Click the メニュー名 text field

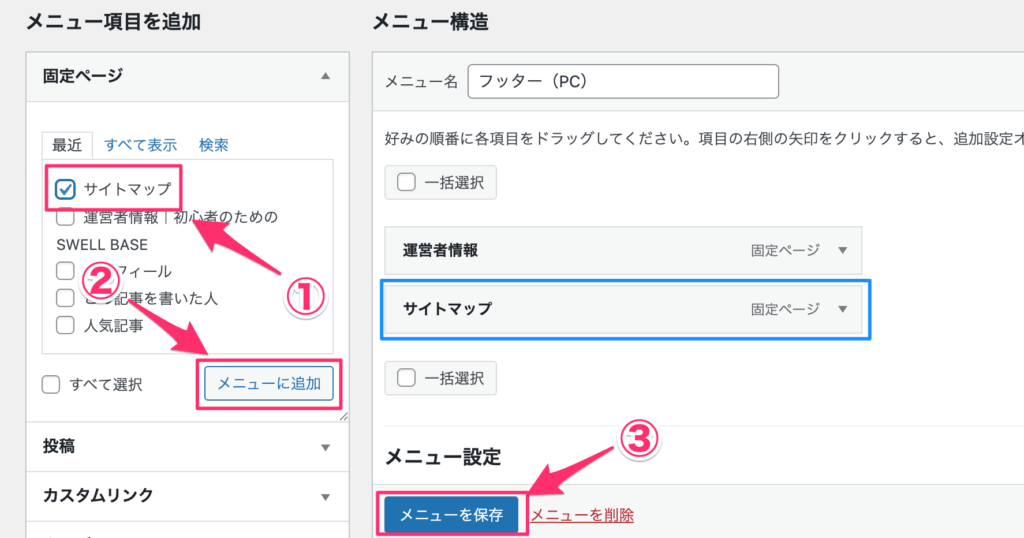[622, 81]
